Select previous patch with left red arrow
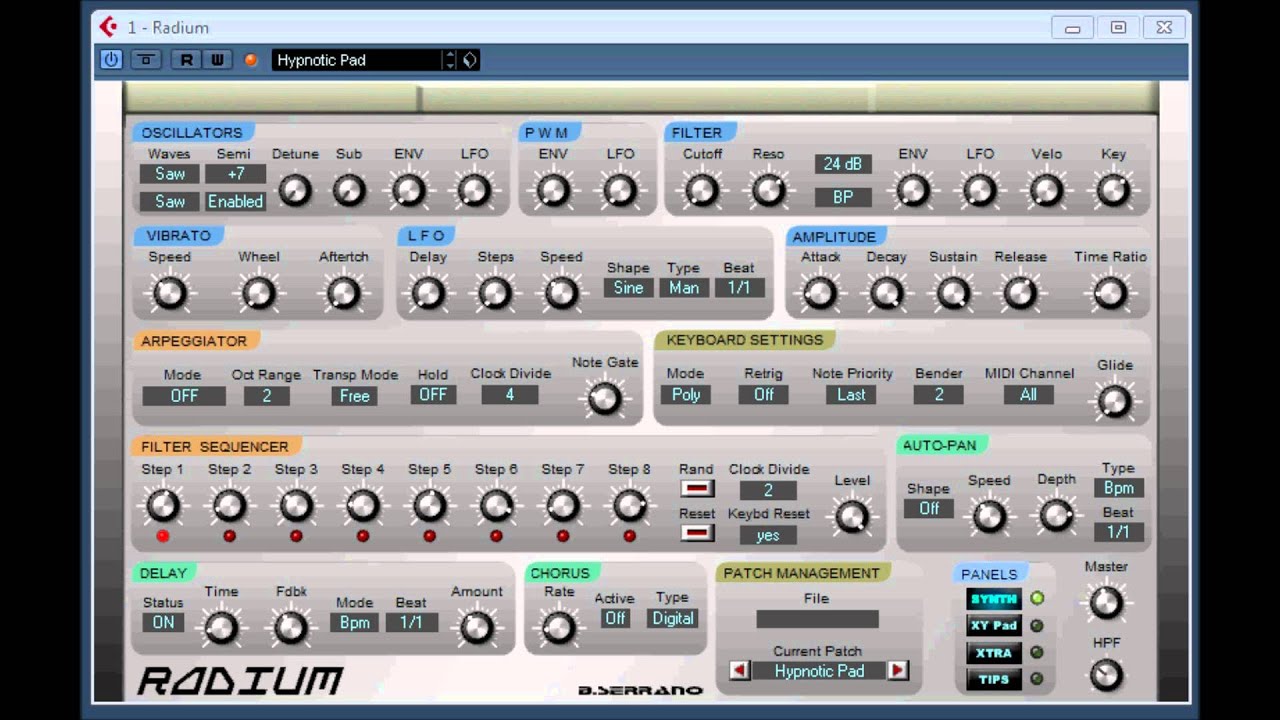1280x720 pixels. 740,671
